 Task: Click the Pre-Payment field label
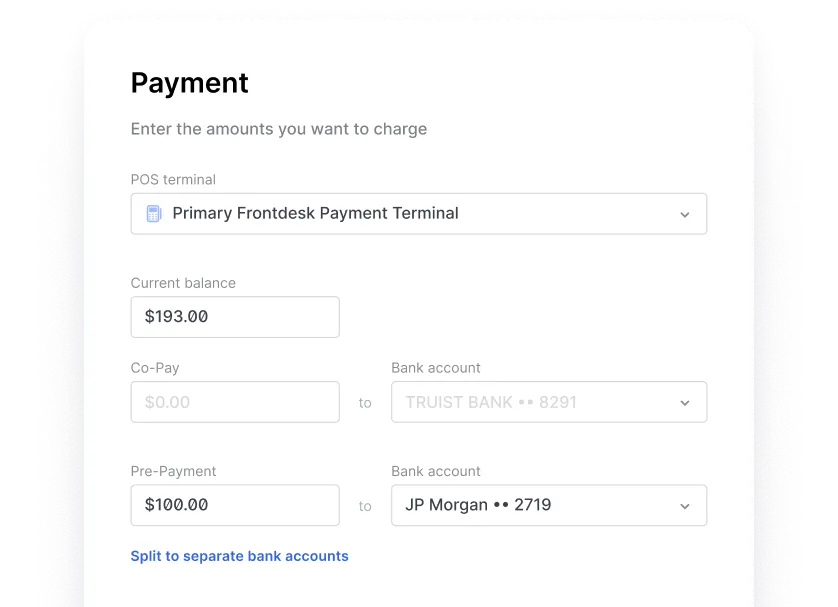coord(173,471)
